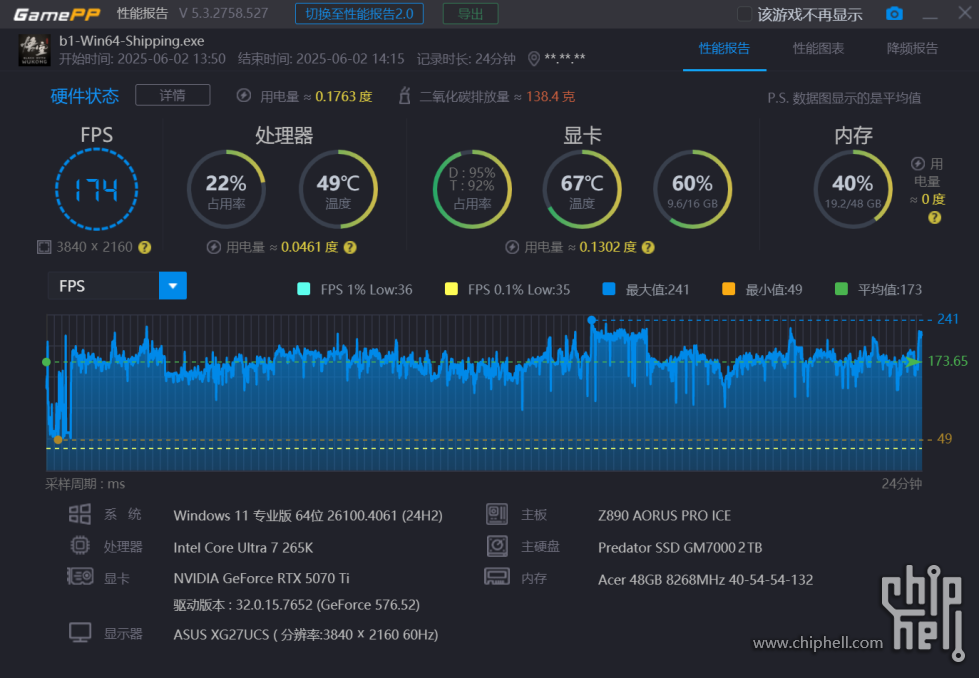The image size is (979, 678).
Task: Click the location pin icon
Action: (x=534, y=59)
